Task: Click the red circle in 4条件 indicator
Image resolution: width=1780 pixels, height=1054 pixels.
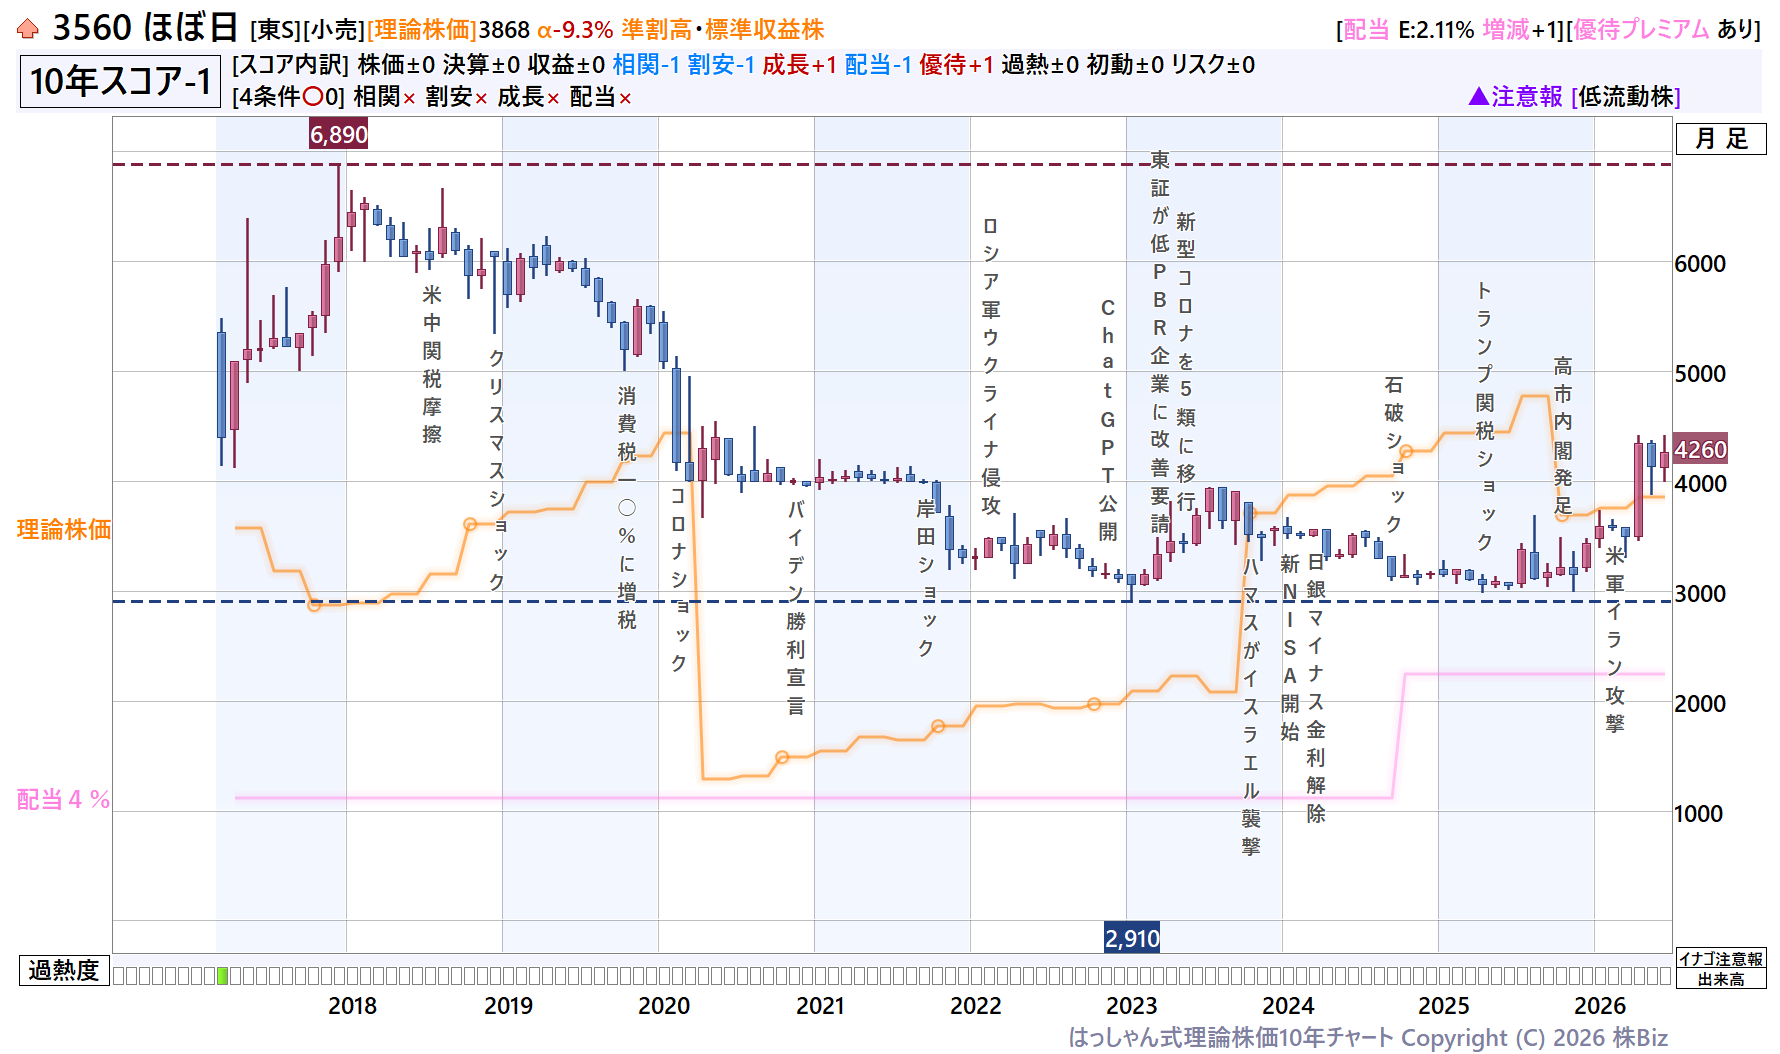Action: pyautogui.click(x=311, y=98)
